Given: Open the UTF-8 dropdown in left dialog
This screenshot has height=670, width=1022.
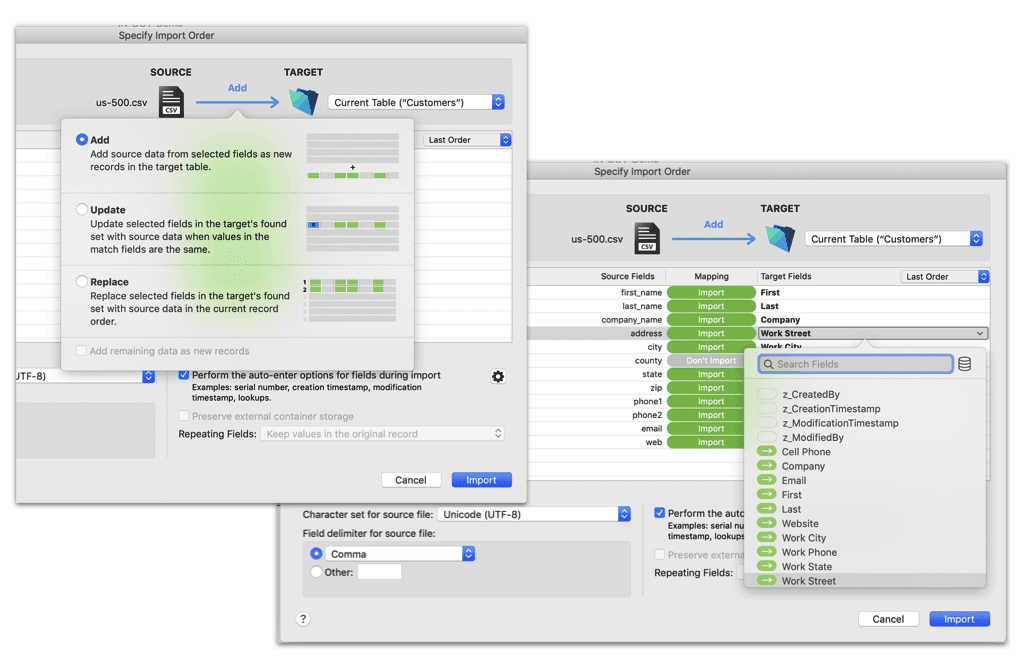Looking at the screenshot, I should click(86, 376).
